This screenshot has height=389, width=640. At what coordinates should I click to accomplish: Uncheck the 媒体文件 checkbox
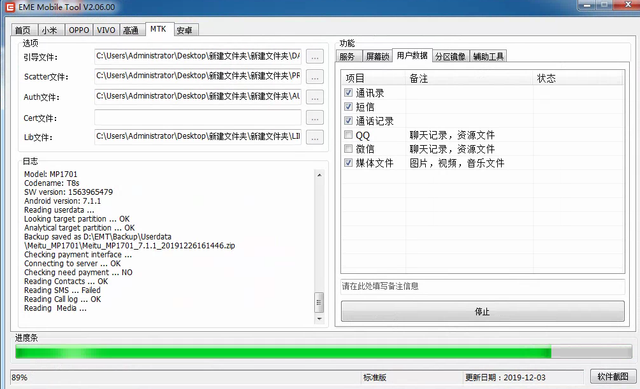point(348,162)
